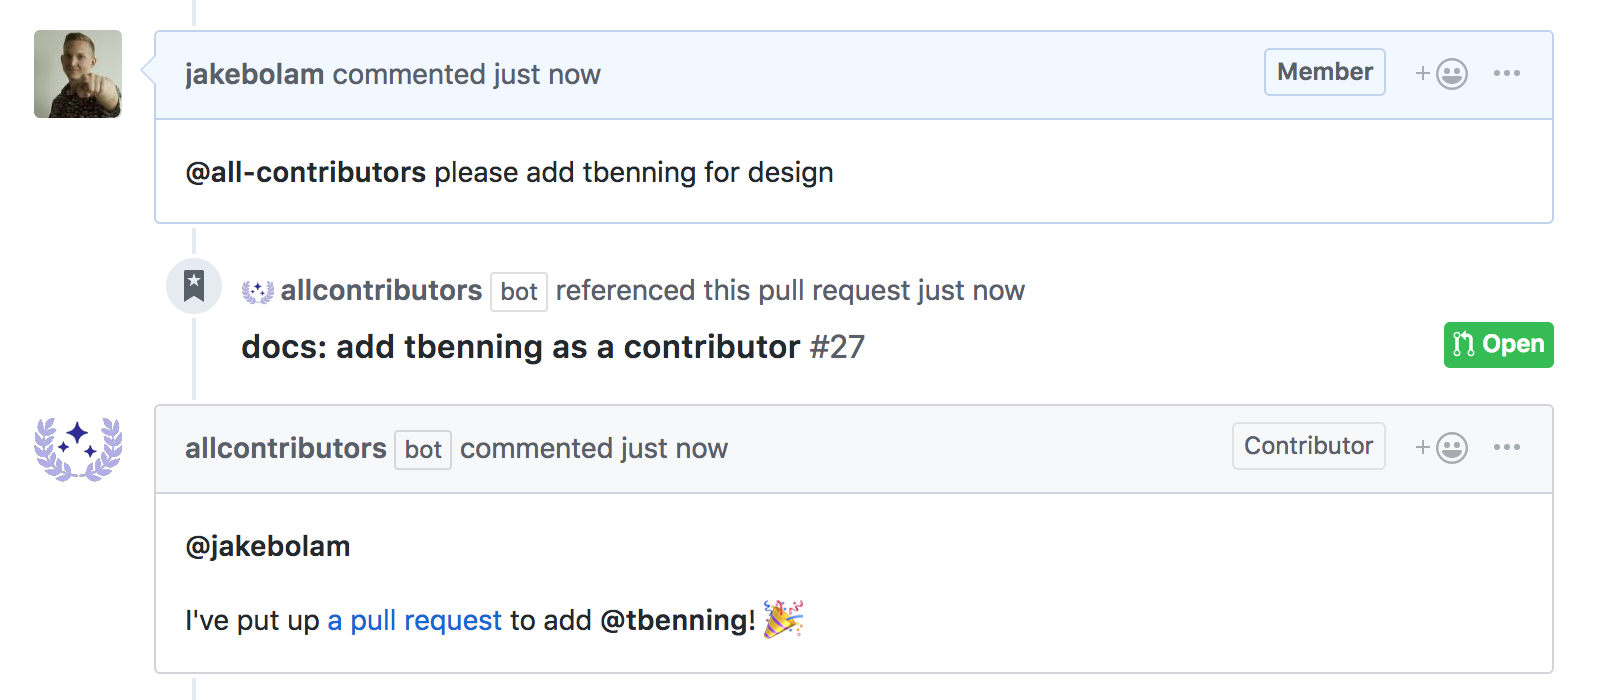This screenshot has width=1610, height=700.
Task: Open referenced PR 'docs: add tbenning as a contributor'
Action: 520,347
